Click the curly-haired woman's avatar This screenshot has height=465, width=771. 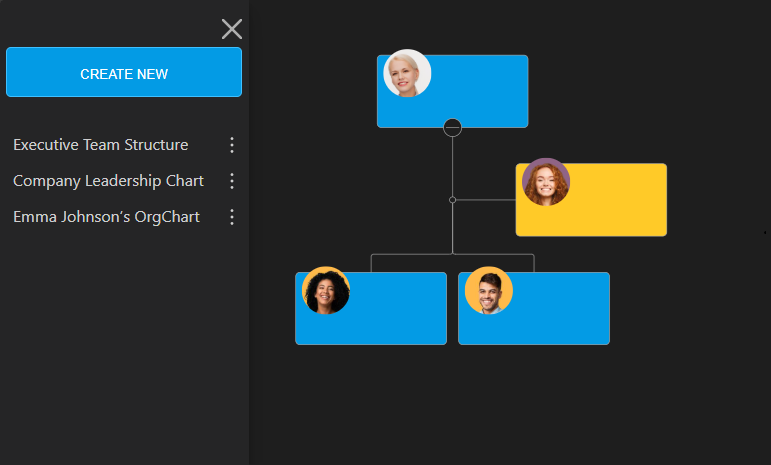pyautogui.click(x=325, y=291)
